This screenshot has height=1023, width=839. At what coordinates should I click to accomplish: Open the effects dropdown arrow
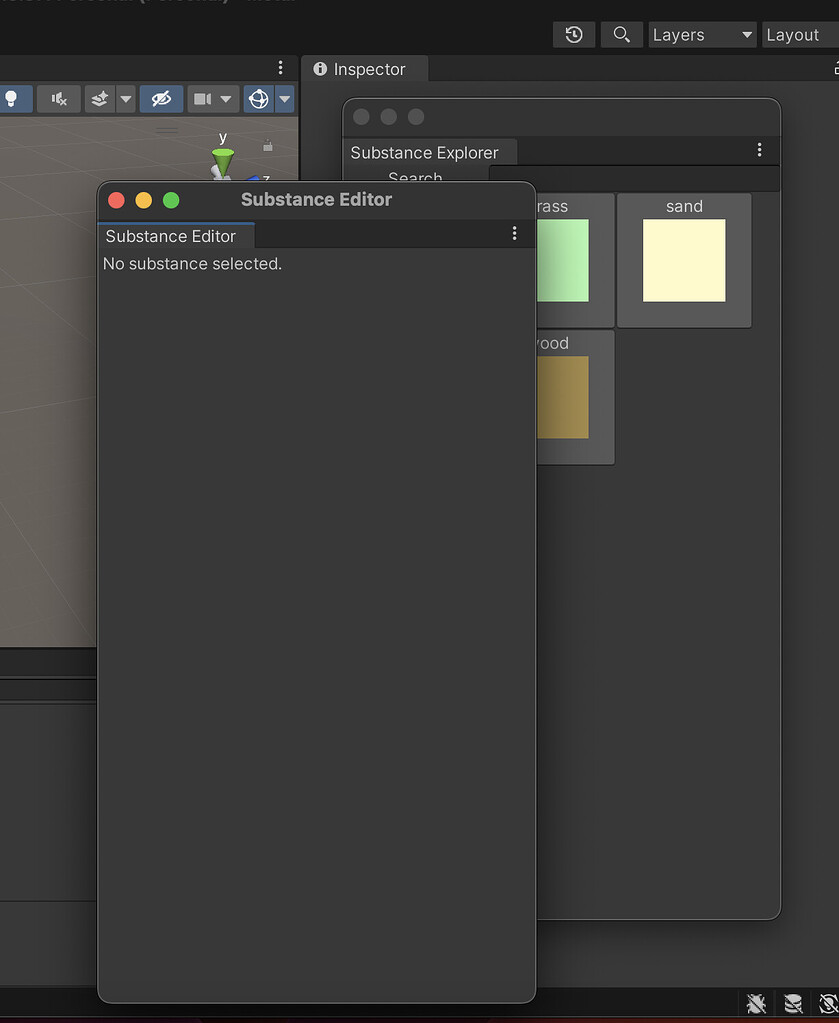pos(125,98)
